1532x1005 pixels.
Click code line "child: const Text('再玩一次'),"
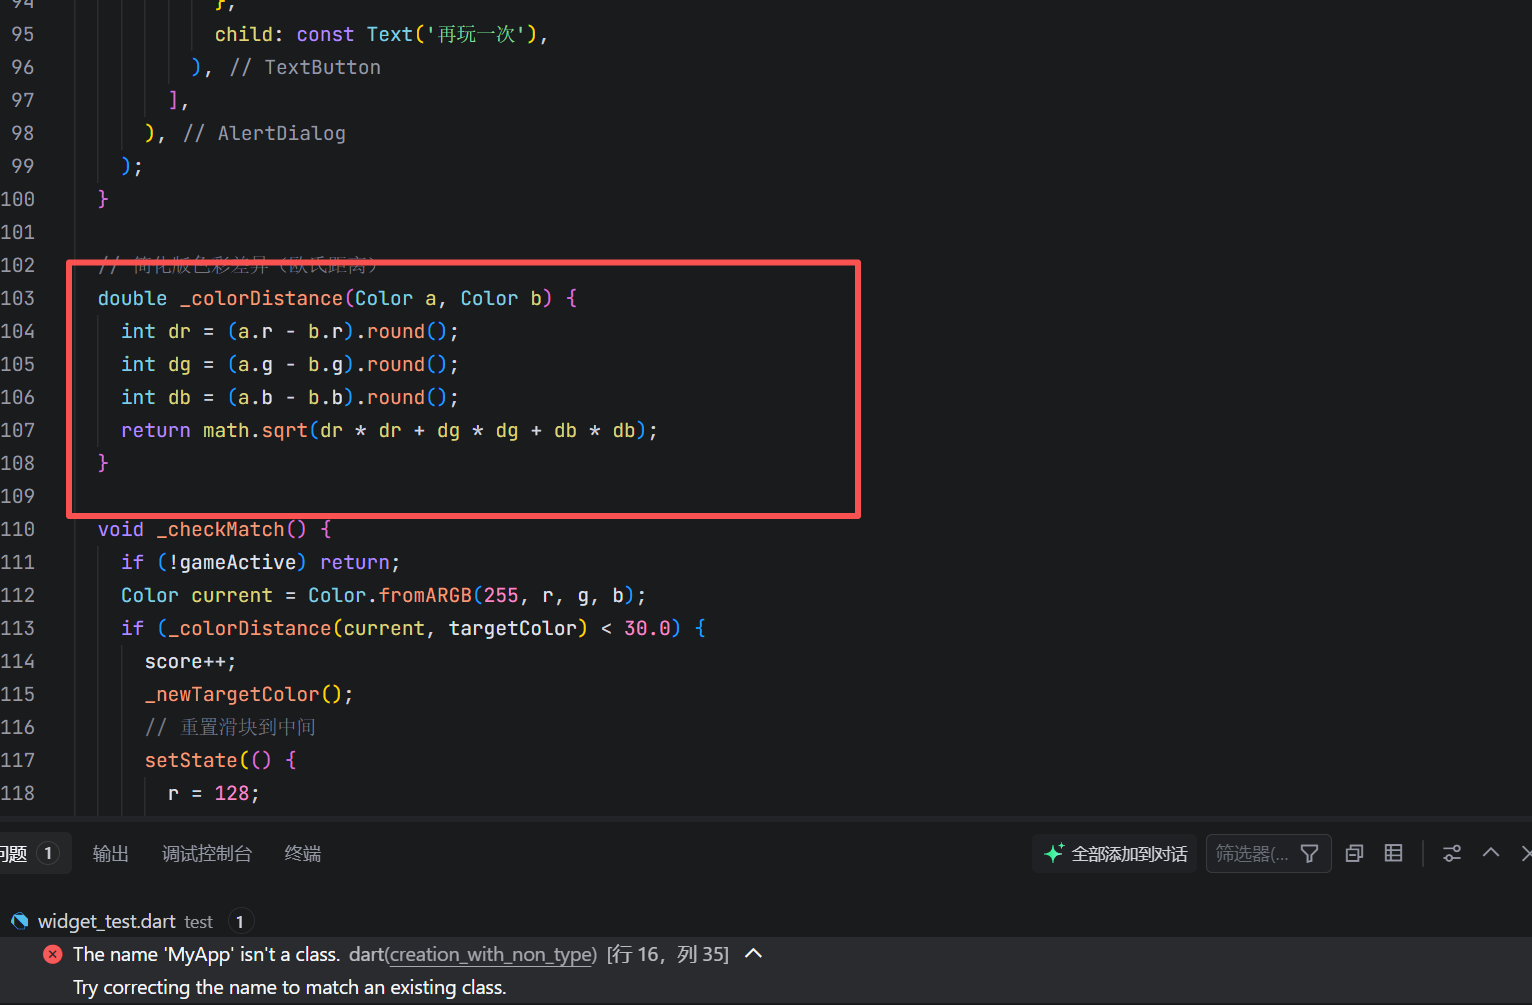point(382,34)
